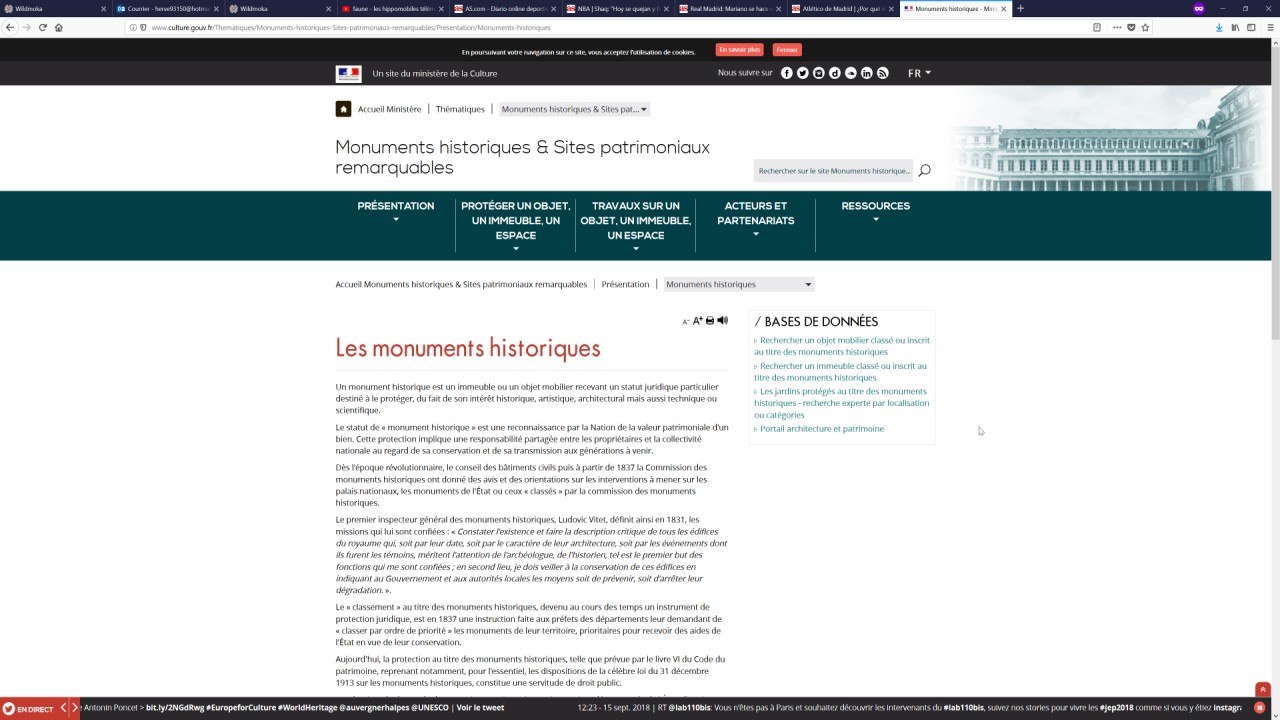Switch to the Atlético de Madrid tab

point(842,8)
